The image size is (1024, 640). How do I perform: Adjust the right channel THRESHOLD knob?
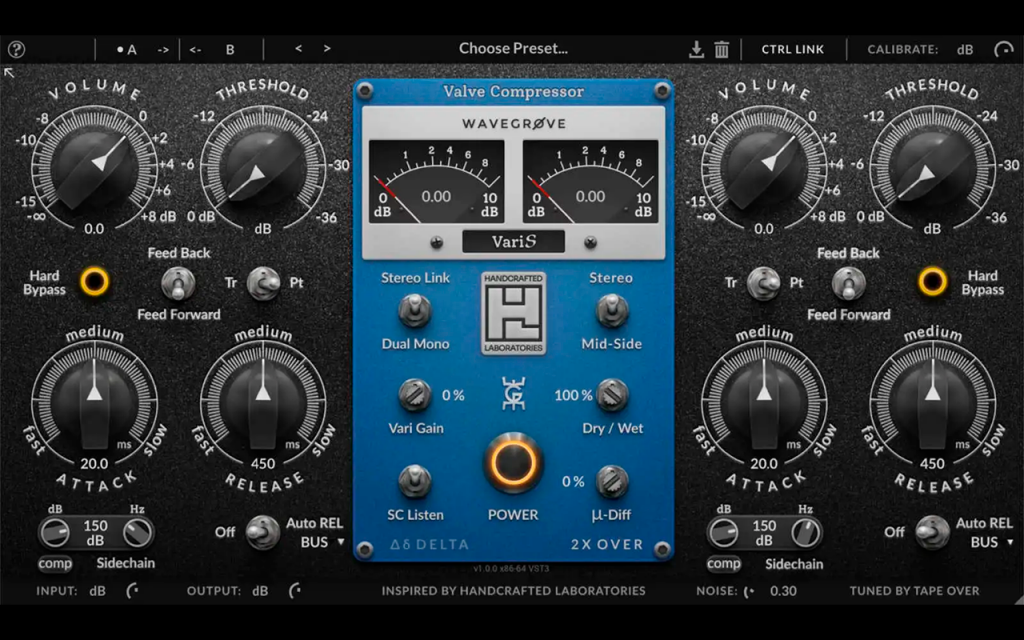point(933,167)
